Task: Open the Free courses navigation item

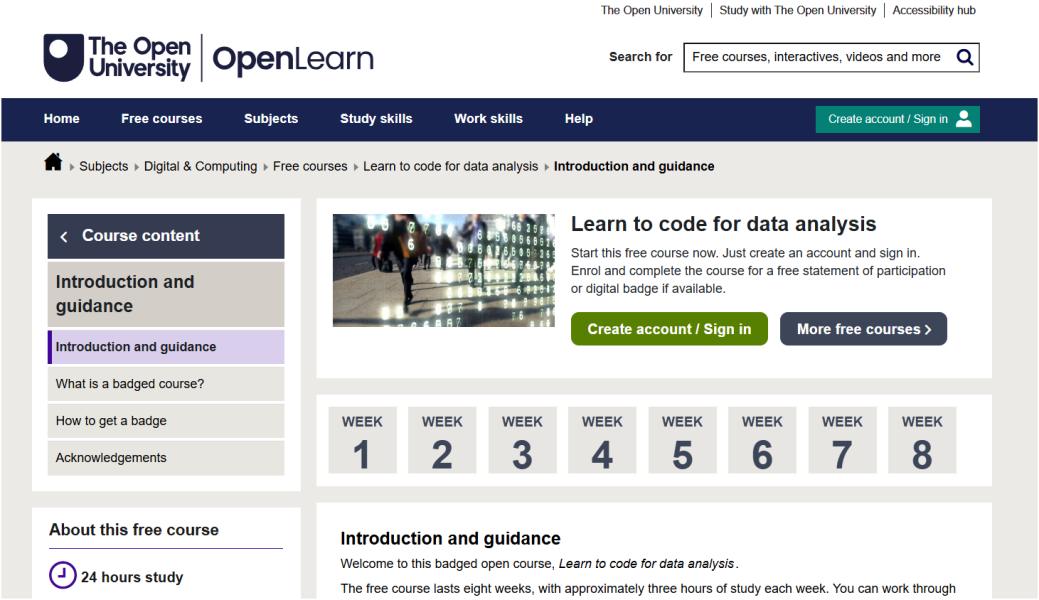Action: (x=162, y=119)
